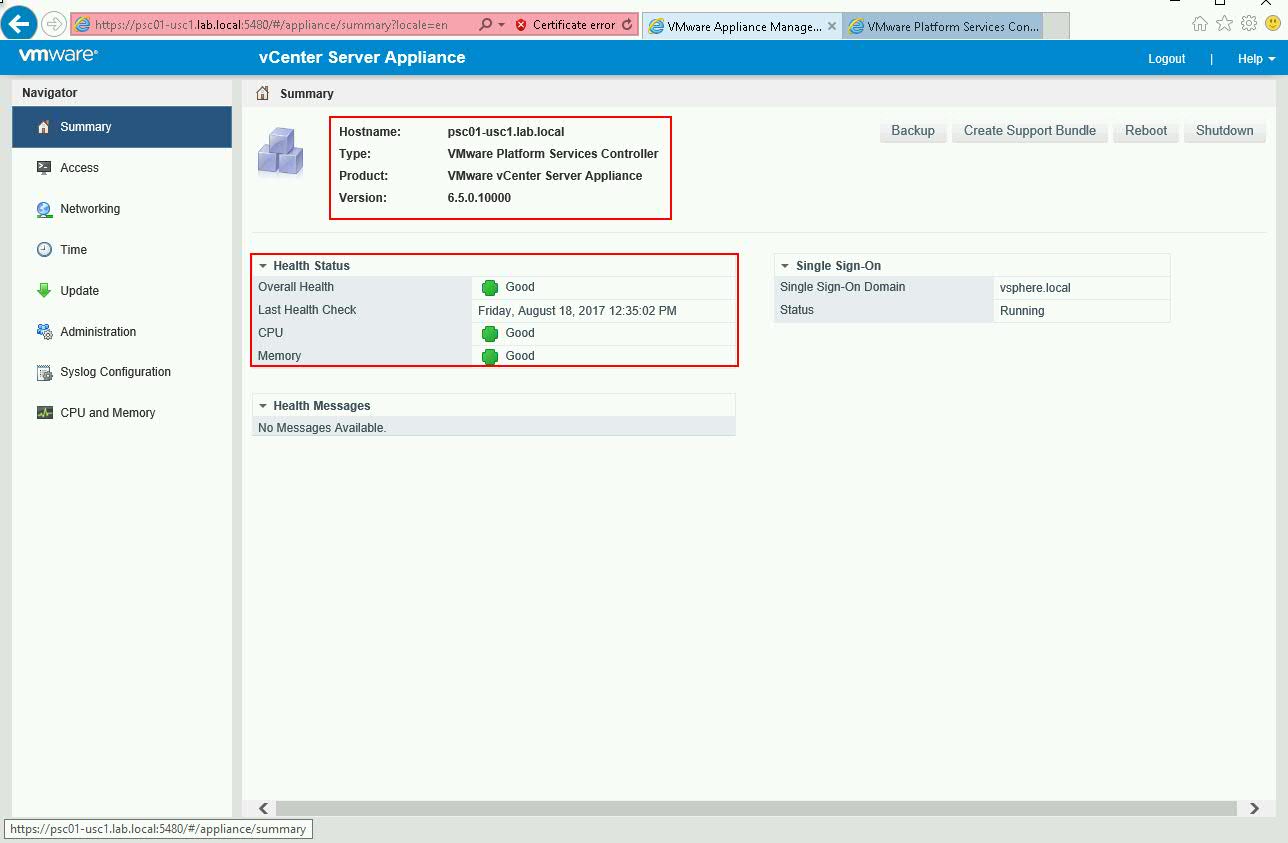Open the Summary home icon in navigator
The image size is (1288, 843).
coord(43,127)
